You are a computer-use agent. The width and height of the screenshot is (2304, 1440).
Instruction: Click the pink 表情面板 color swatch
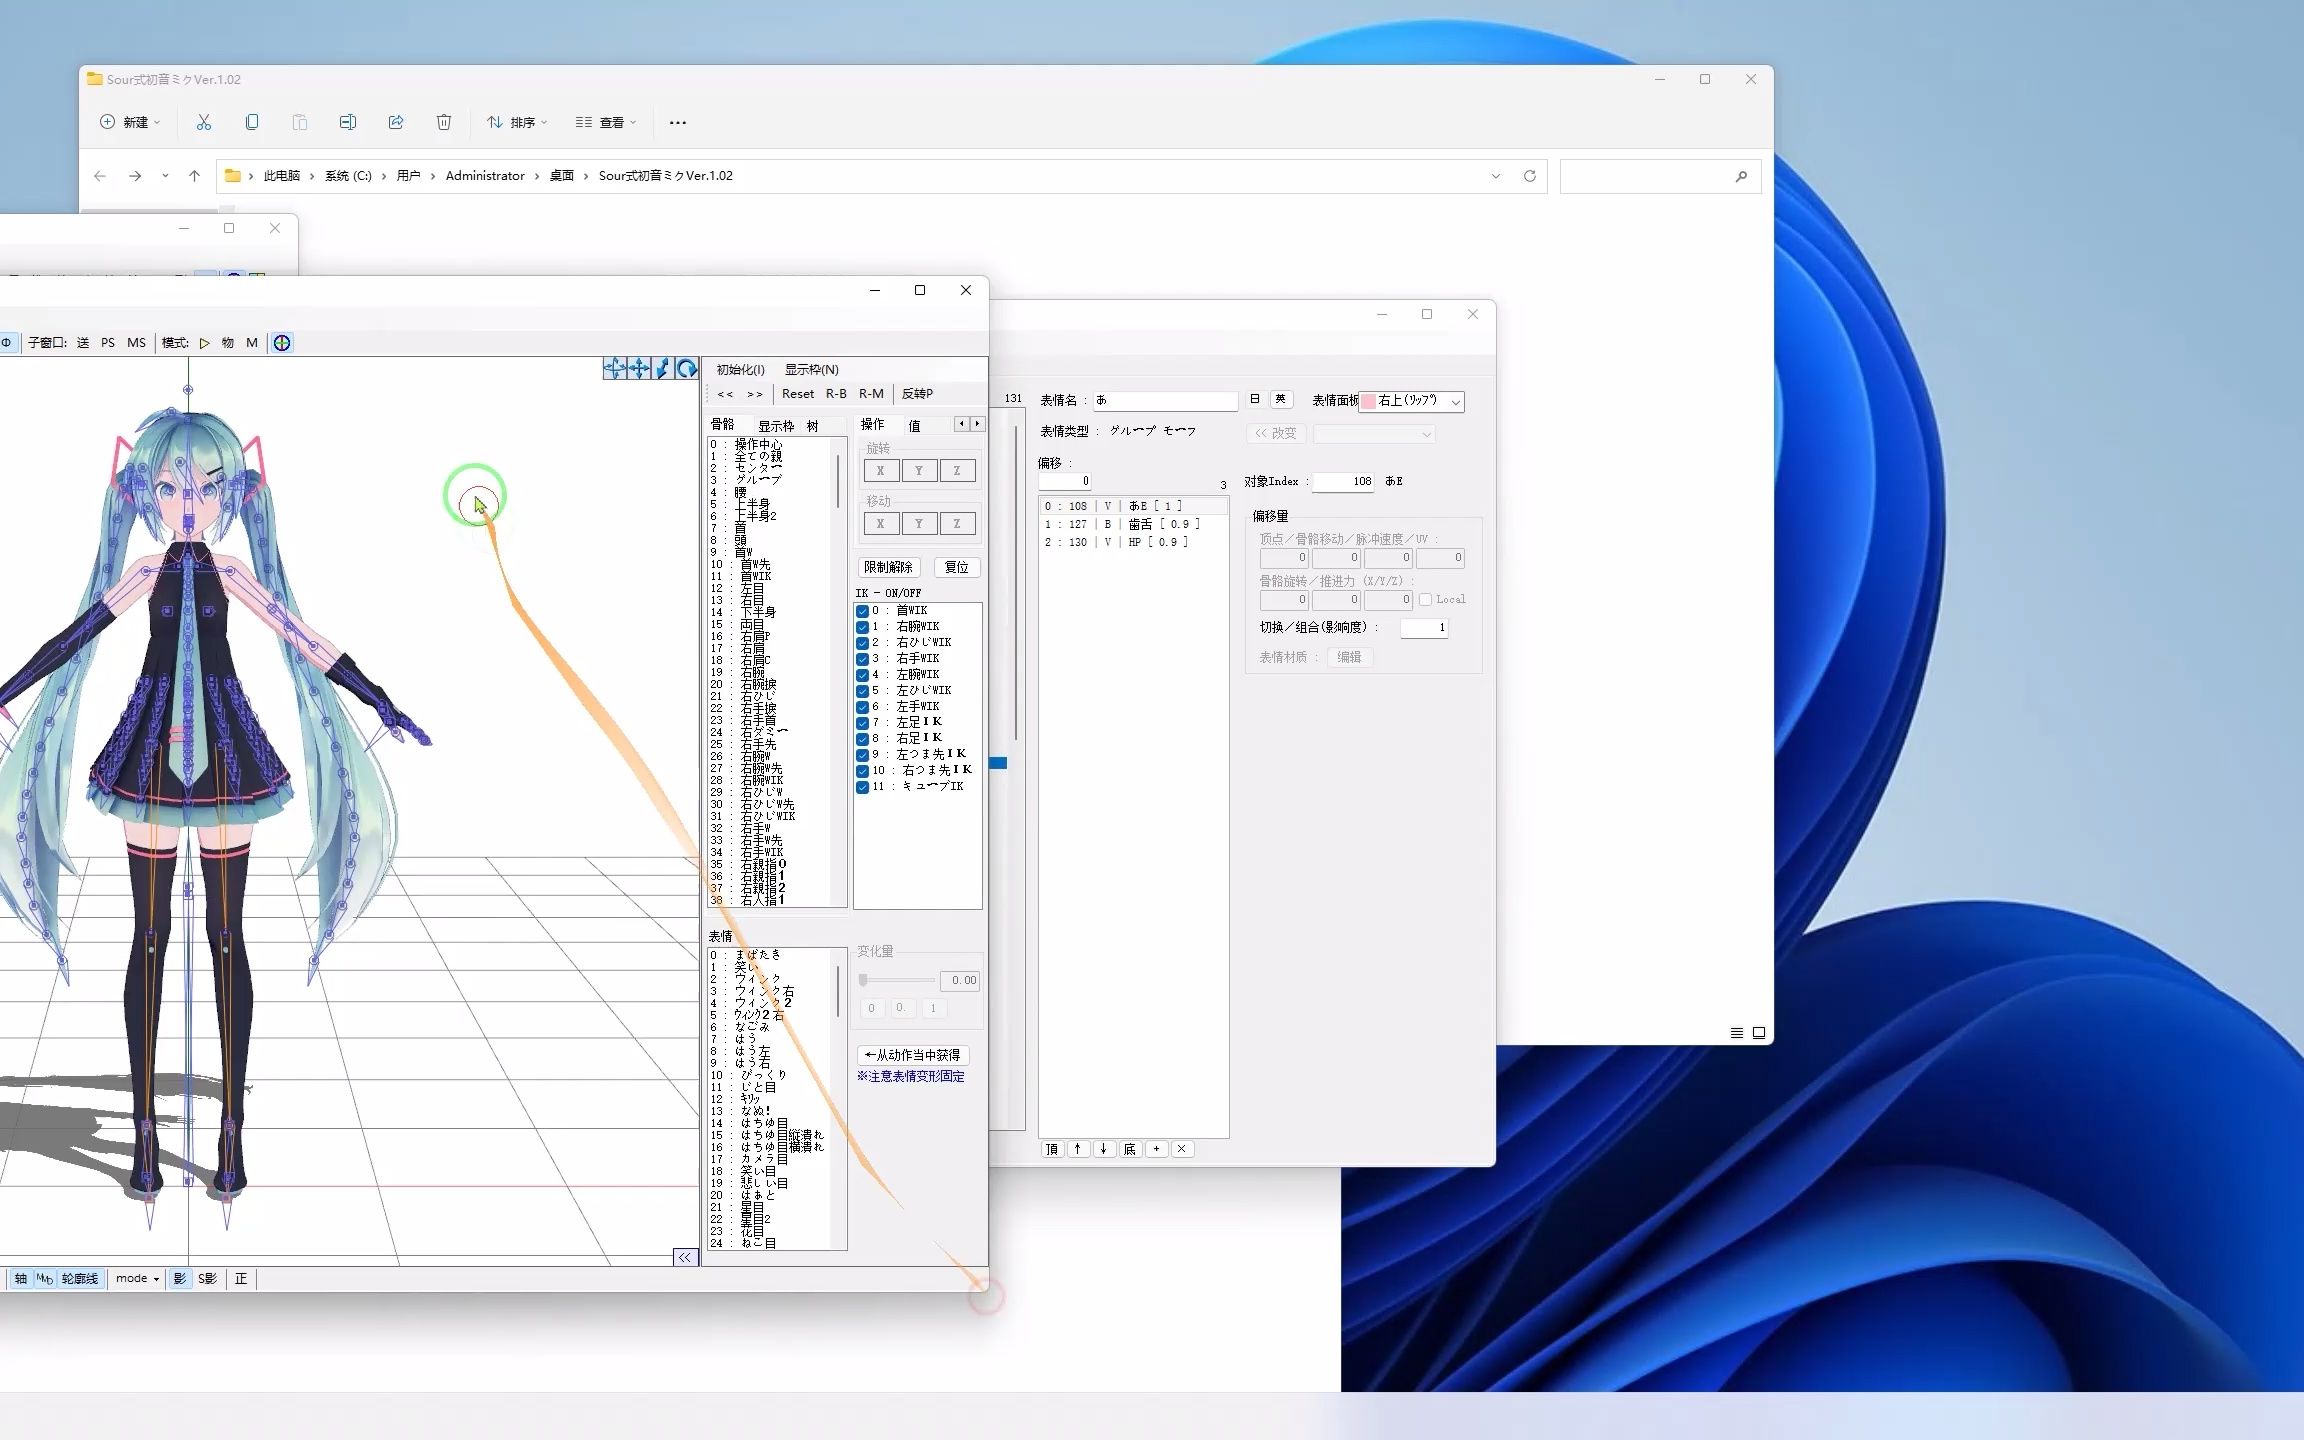click(1368, 402)
